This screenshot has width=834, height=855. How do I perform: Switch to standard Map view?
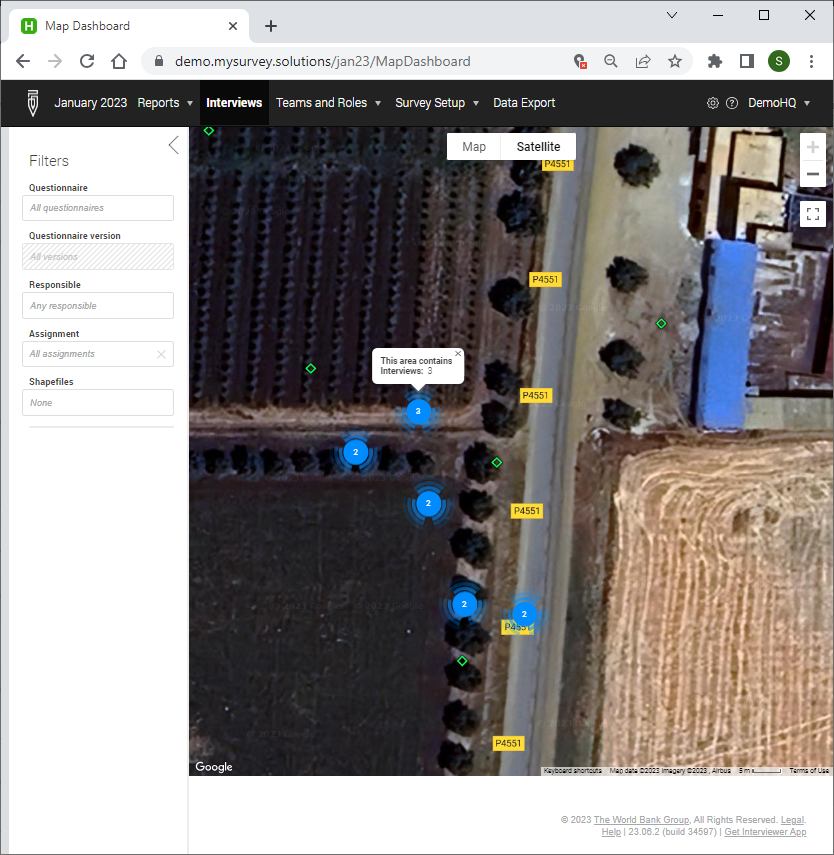[x=473, y=146]
